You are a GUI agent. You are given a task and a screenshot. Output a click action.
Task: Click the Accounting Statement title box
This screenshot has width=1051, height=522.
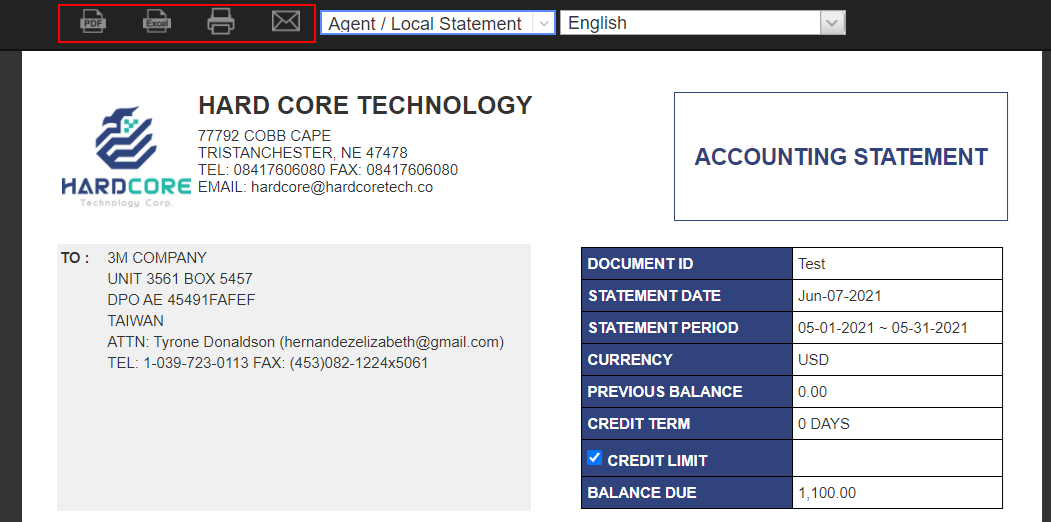840,157
